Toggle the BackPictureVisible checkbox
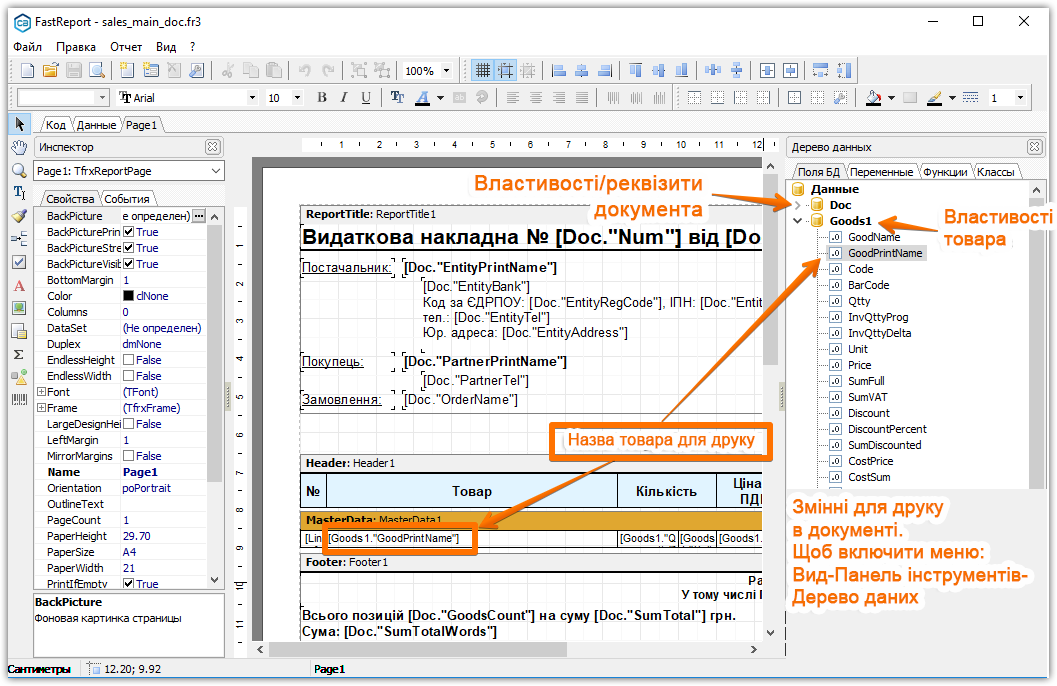Viewport: 1057px width, 686px height. [x=129, y=264]
